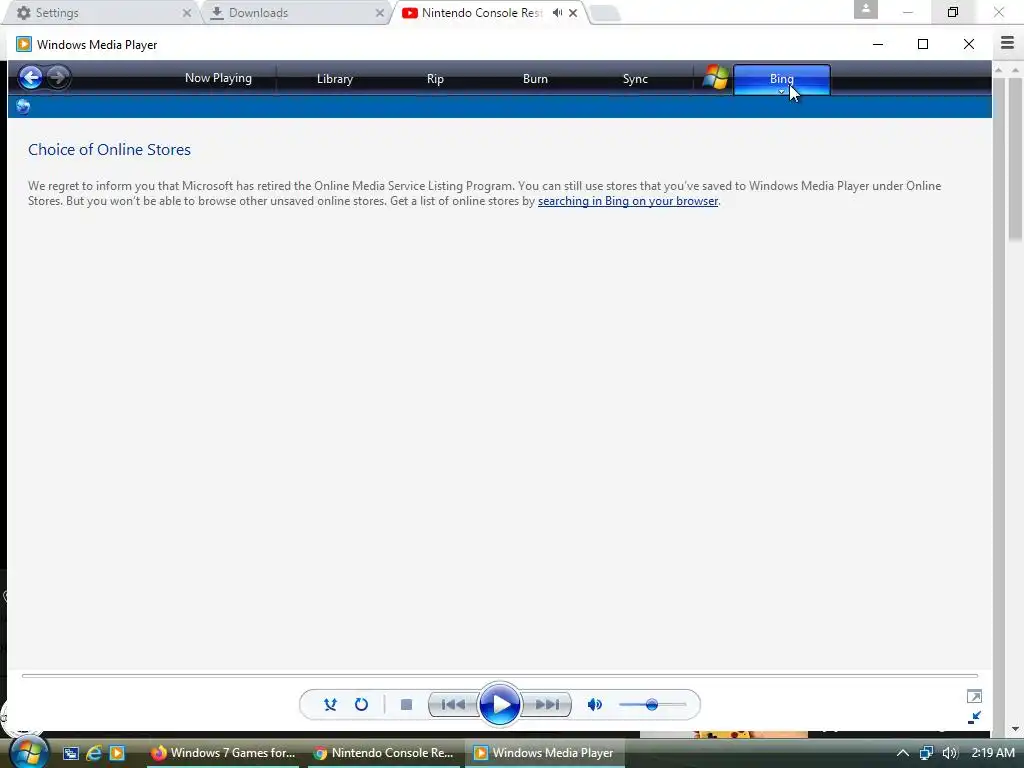Image resolution: width=1024 pixels, height=768 pixels.
Task: Click the volume slider handle
Action: coord(651,705)
